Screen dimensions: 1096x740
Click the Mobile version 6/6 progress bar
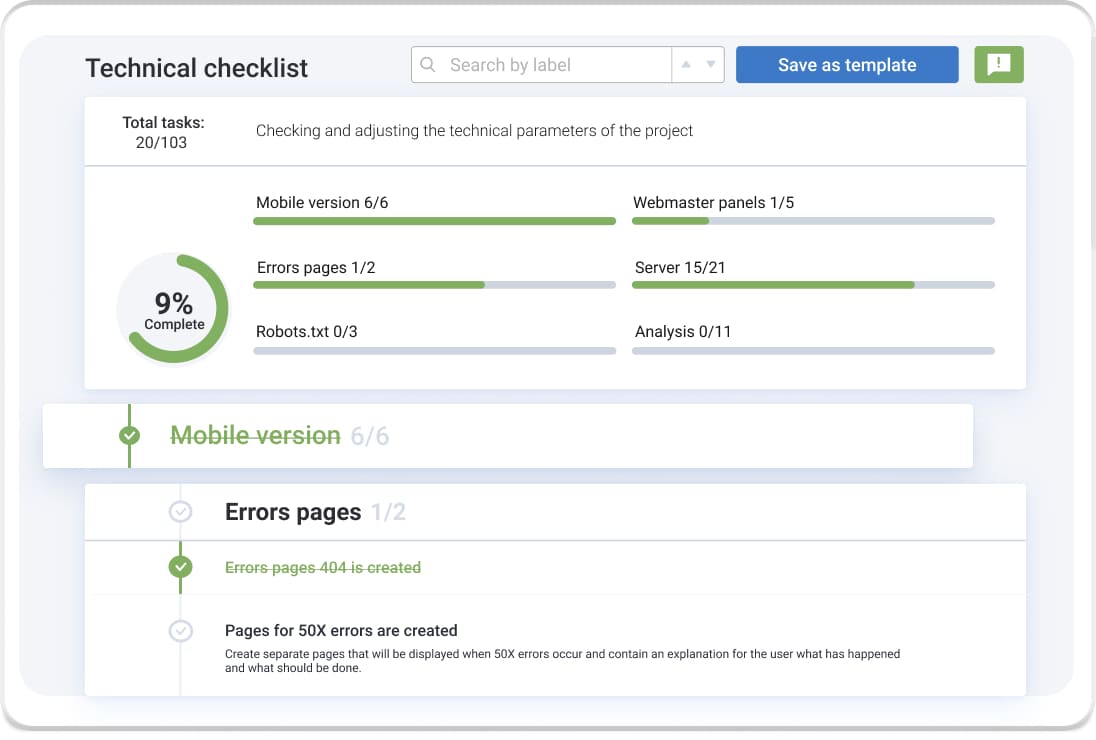coord(434,221)
